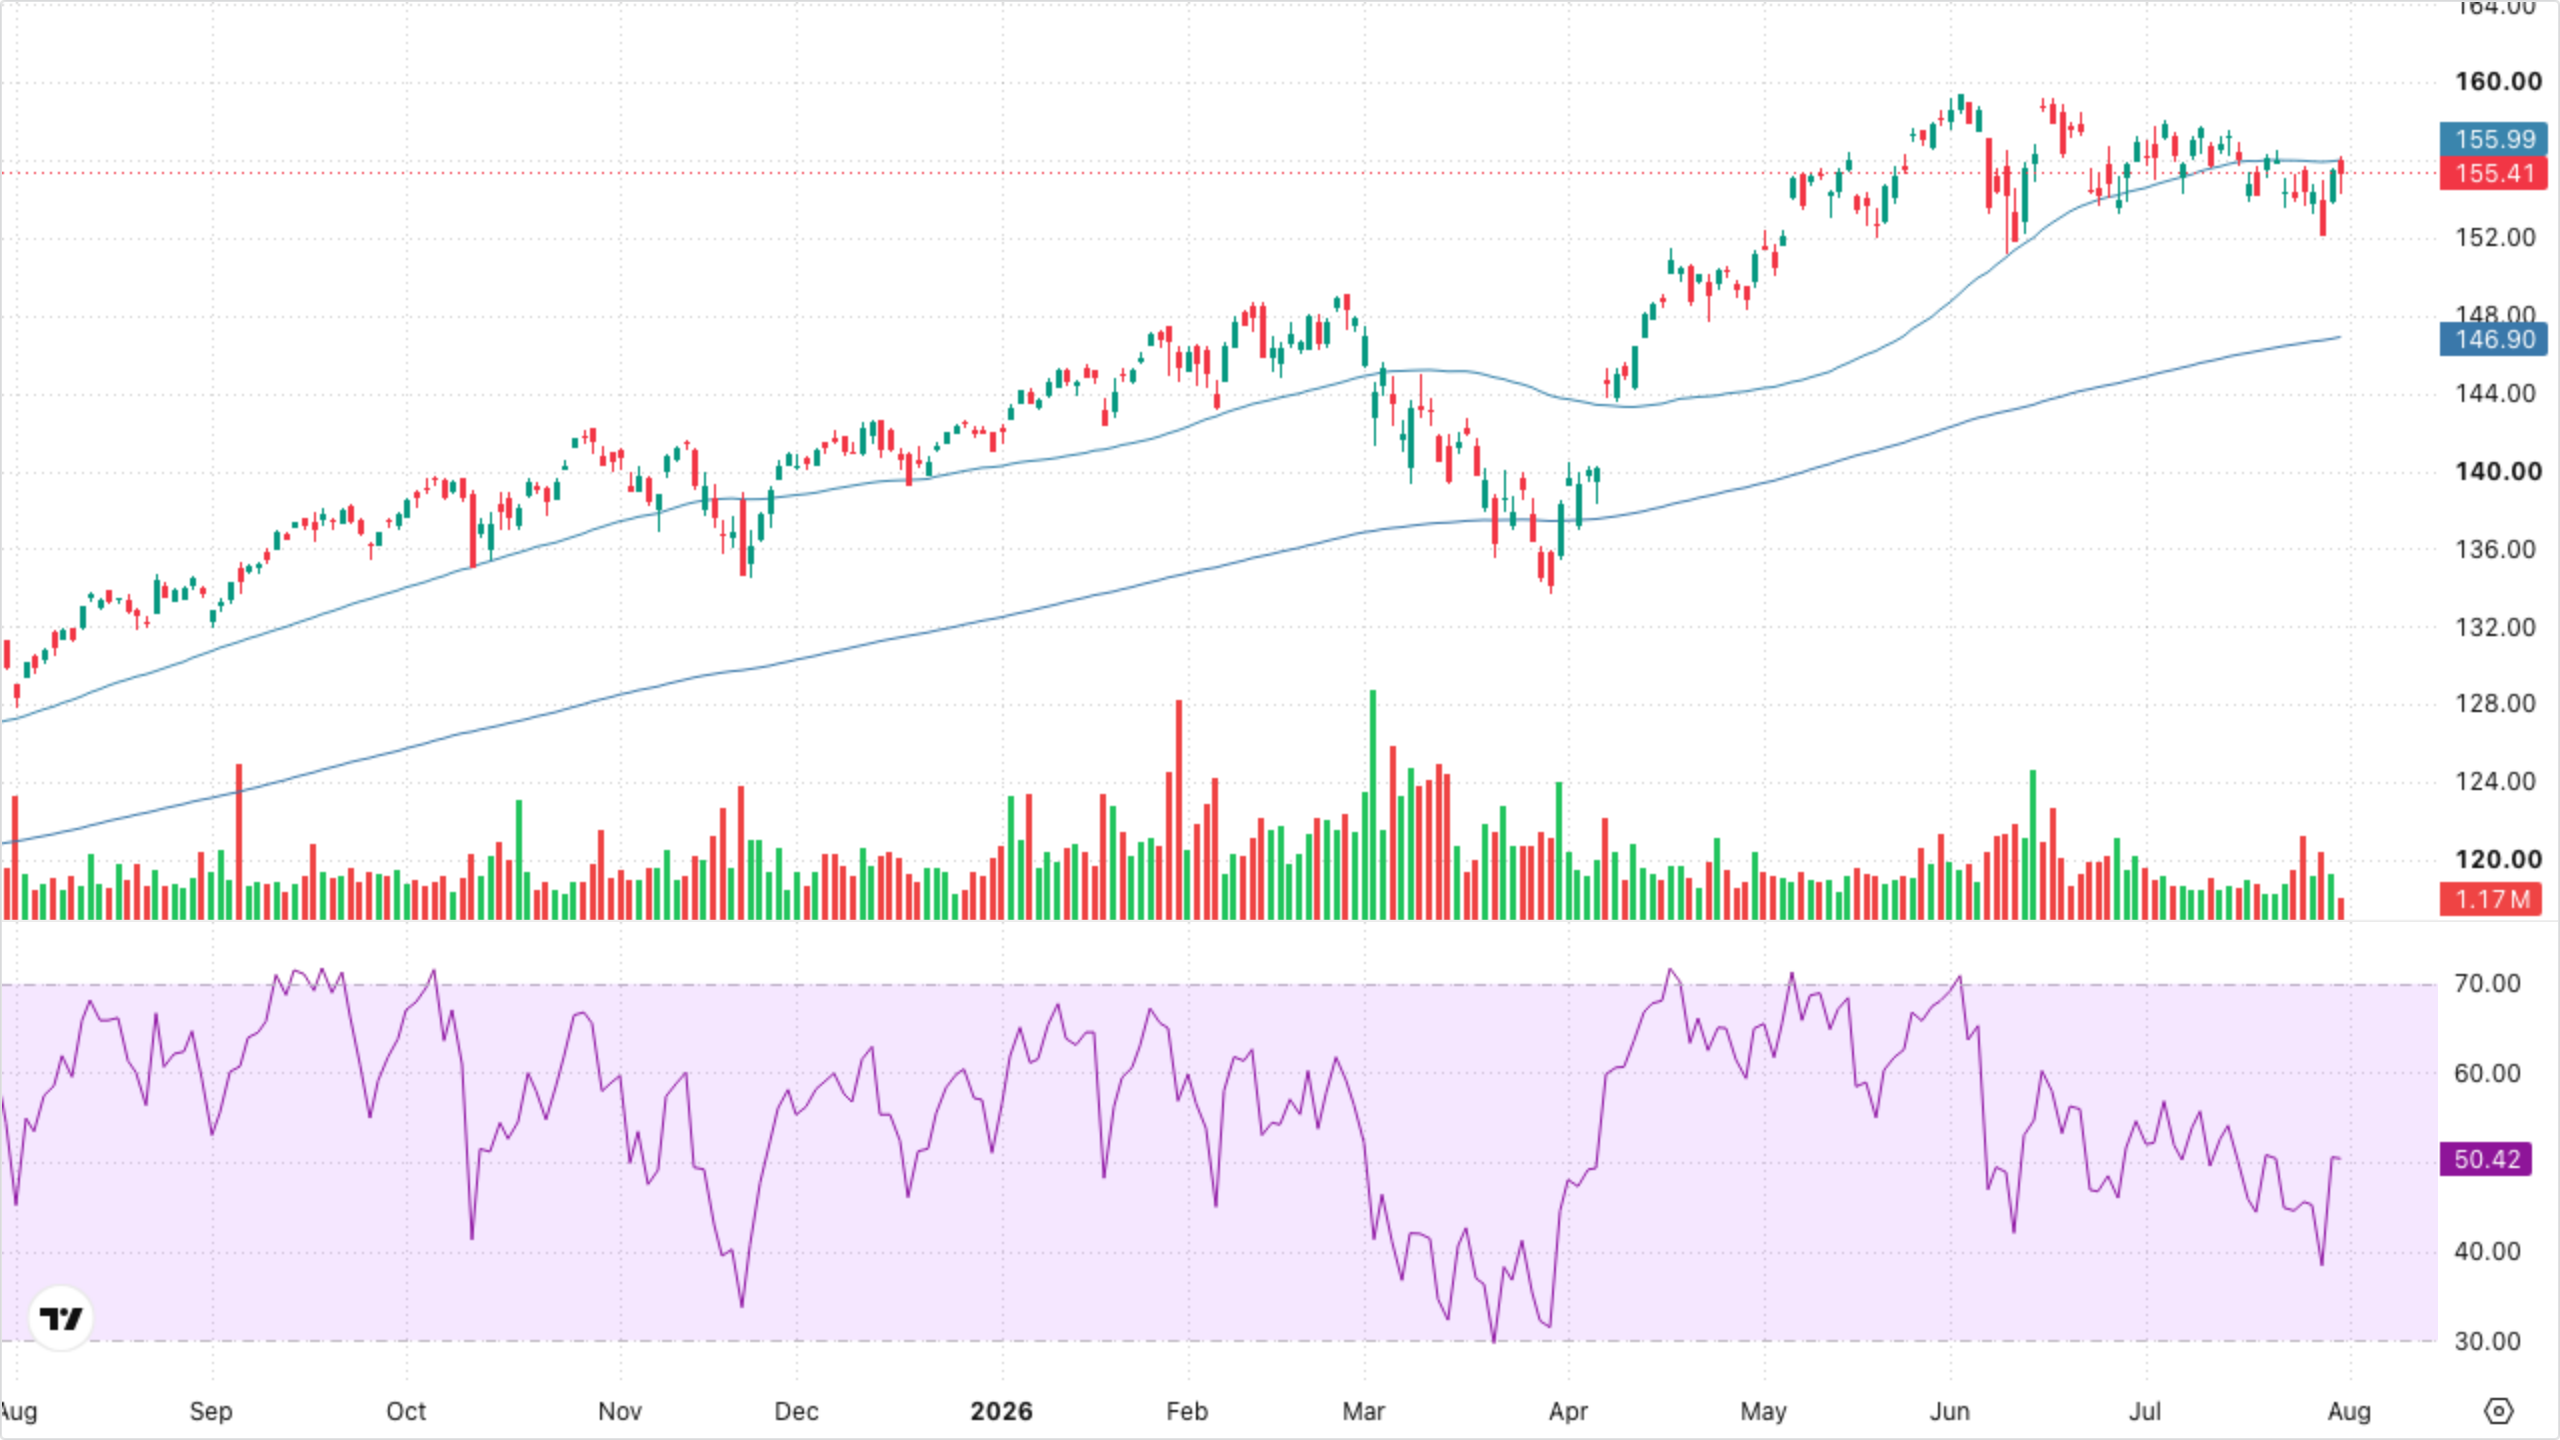Click the 40.00 RSI axis label
The width and height of the screenshot is (2560, 1440).
(x=2487, y=1251)
